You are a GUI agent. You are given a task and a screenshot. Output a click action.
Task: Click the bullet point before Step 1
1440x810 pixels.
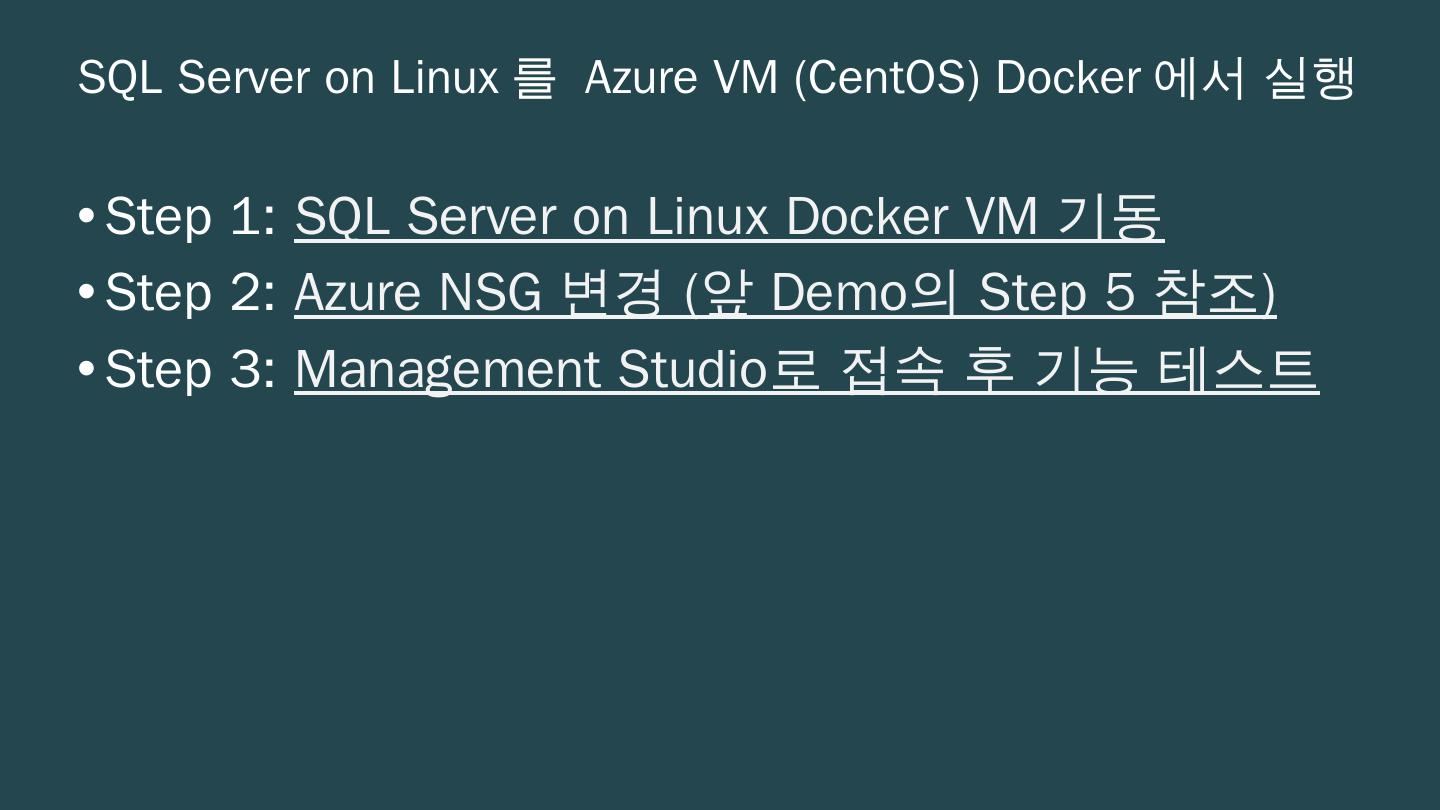click(87, 216)
